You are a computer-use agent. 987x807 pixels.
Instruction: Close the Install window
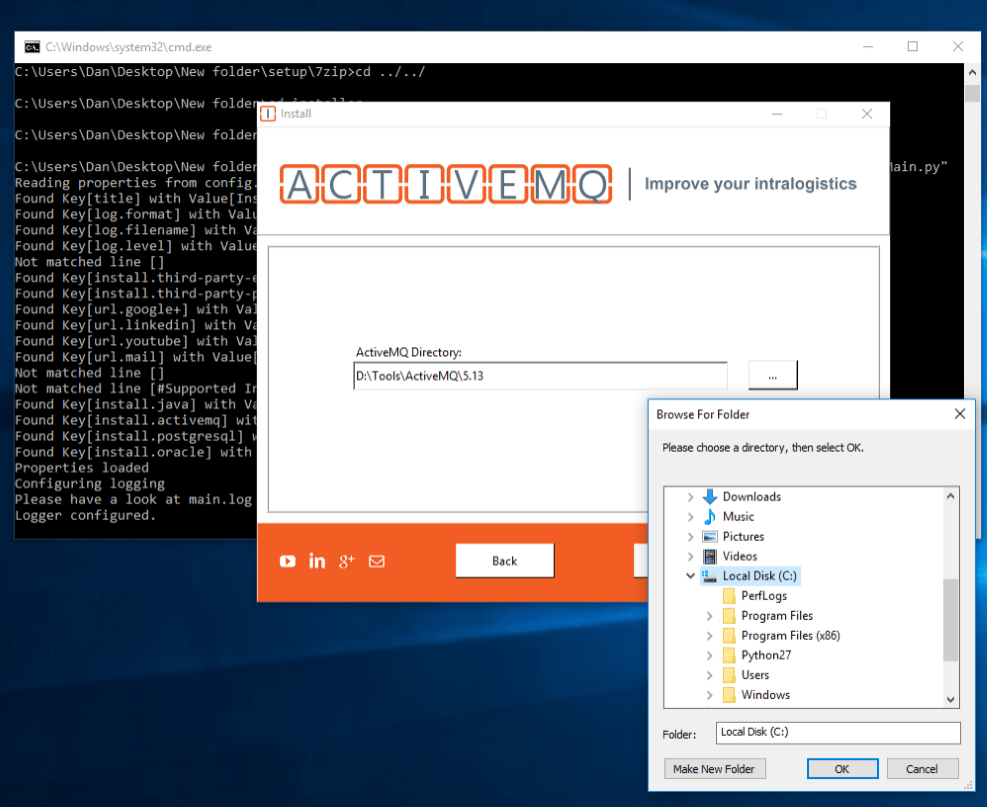pyautogui.click(x=867, y=114)
